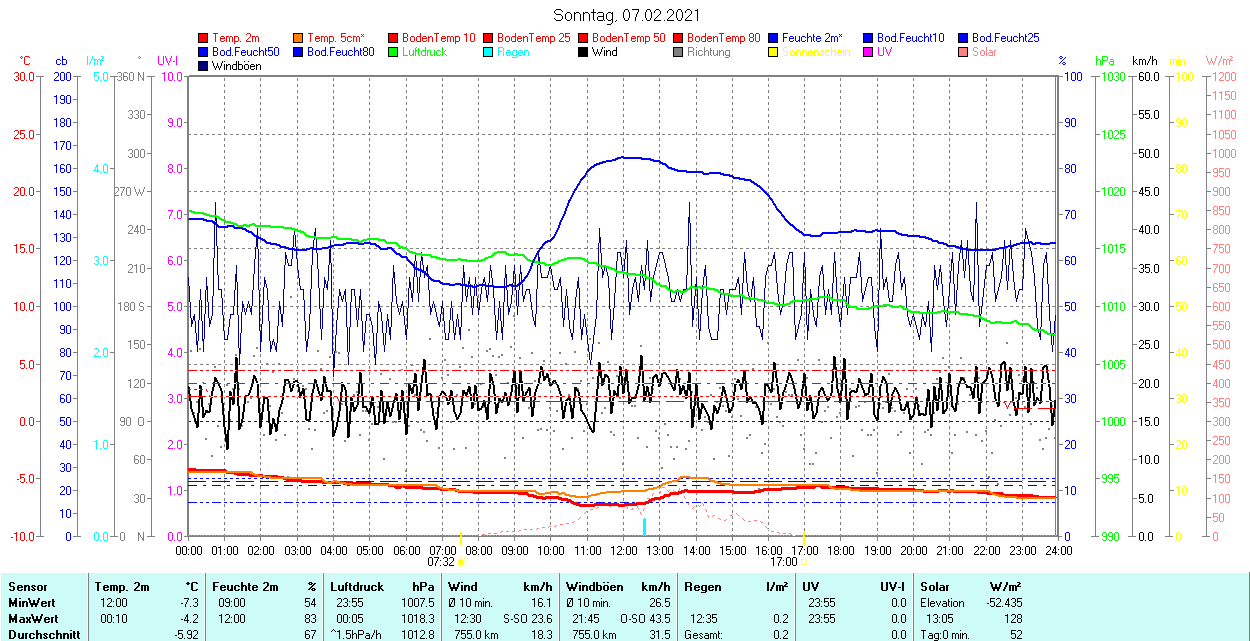Click the Windböen column header in table
The height and width of the screenshot is (641, 1250).
tap(592, 587)
